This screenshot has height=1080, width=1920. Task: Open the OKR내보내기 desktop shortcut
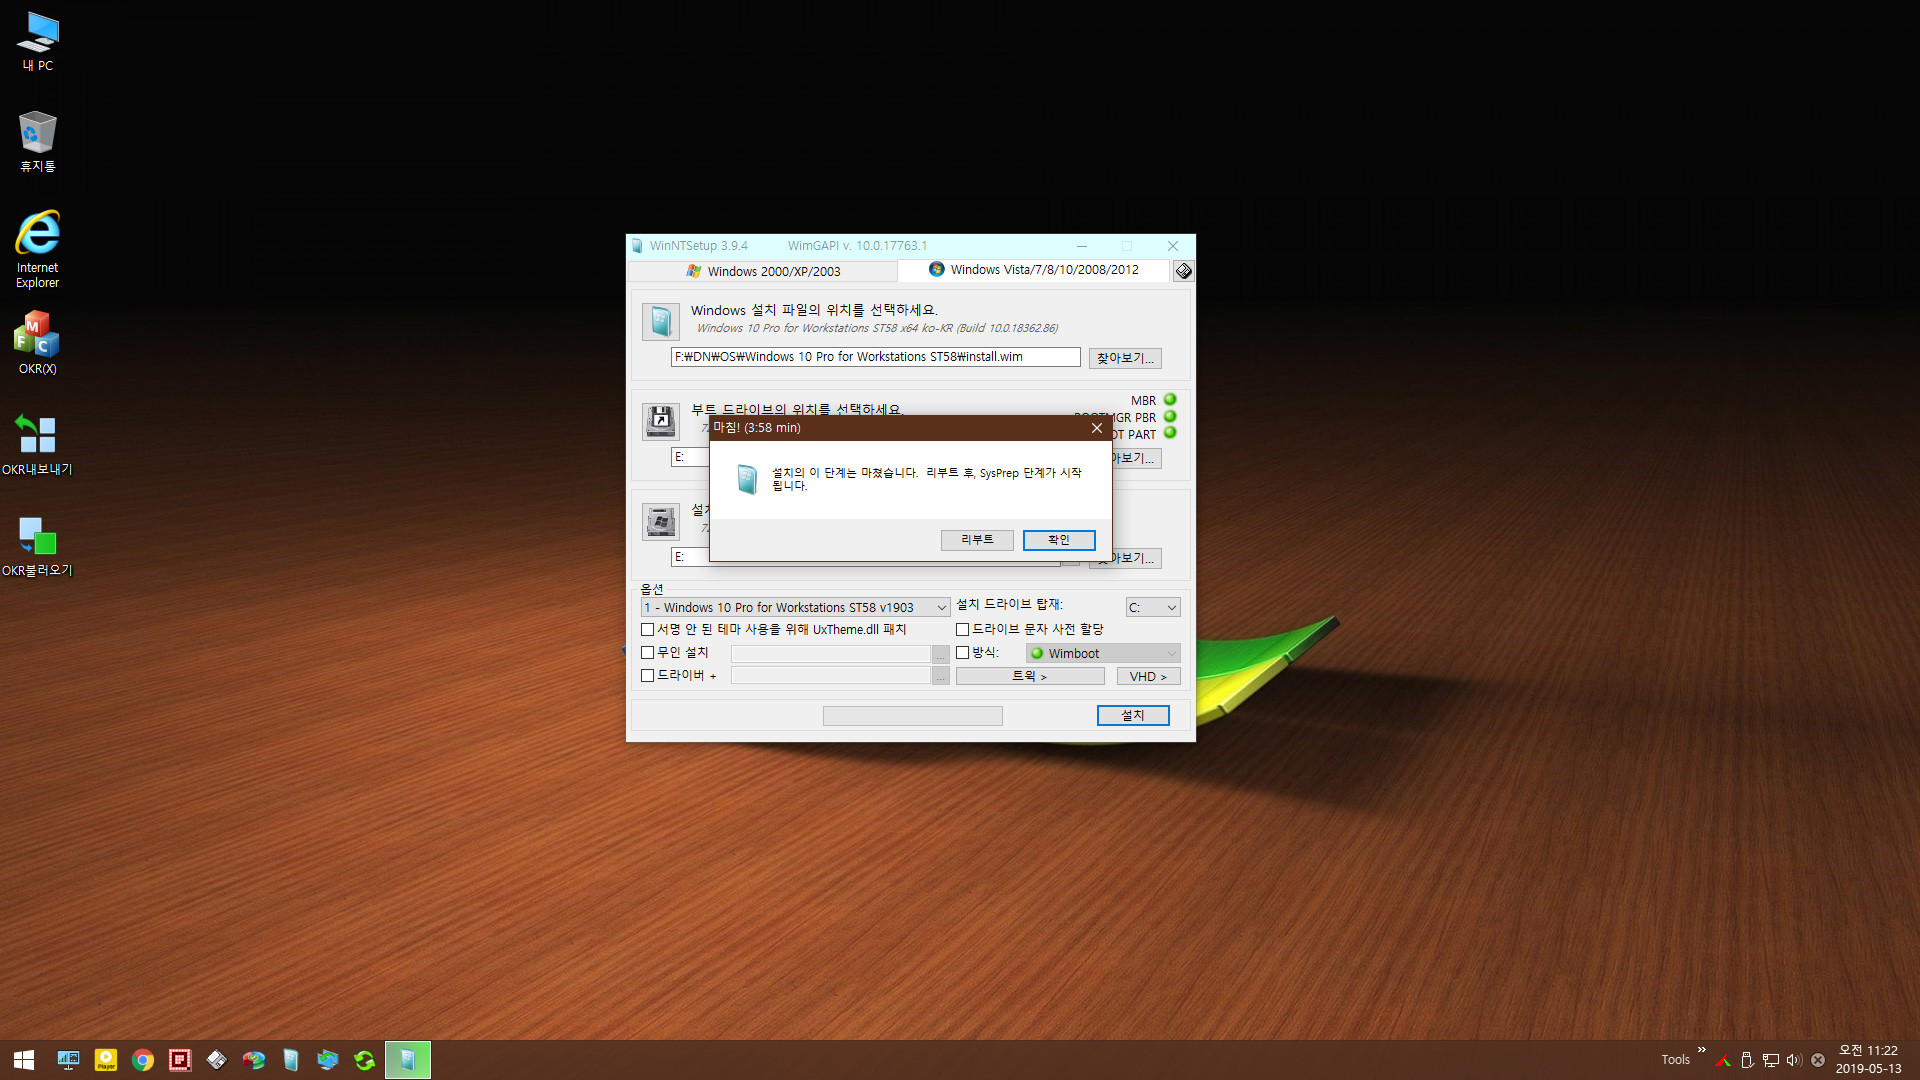point(37,444)
